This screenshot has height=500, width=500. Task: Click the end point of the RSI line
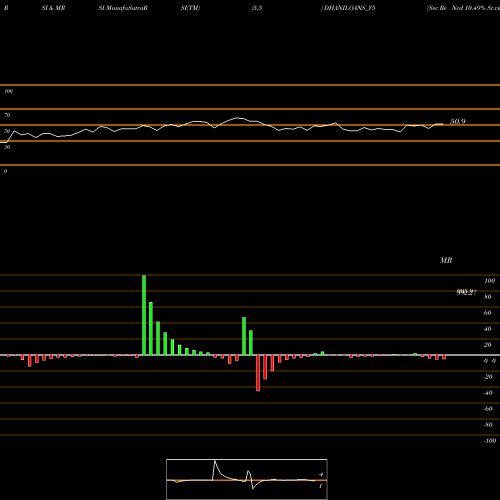pyautogui.click(x=443, y=124)
